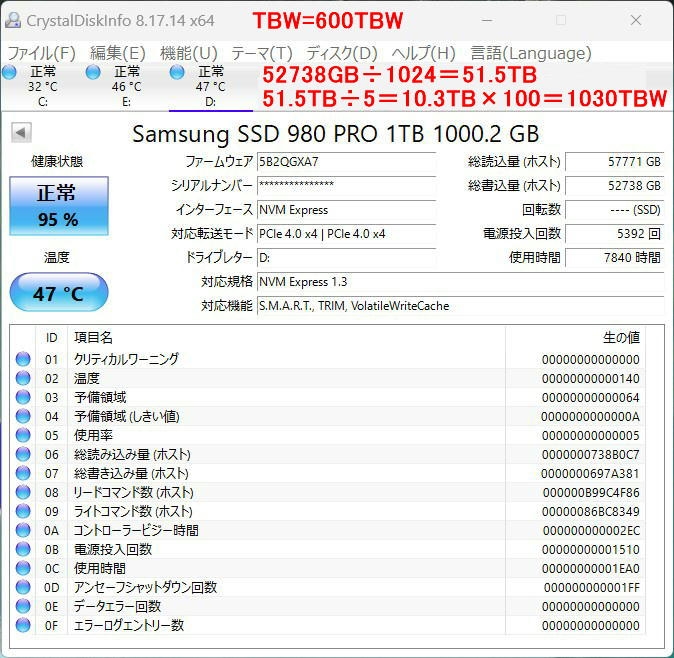The image size is (674, 658).
Task: Select the 総書き込み量 (ホスト) attribute row
Action: coord(328,473)
